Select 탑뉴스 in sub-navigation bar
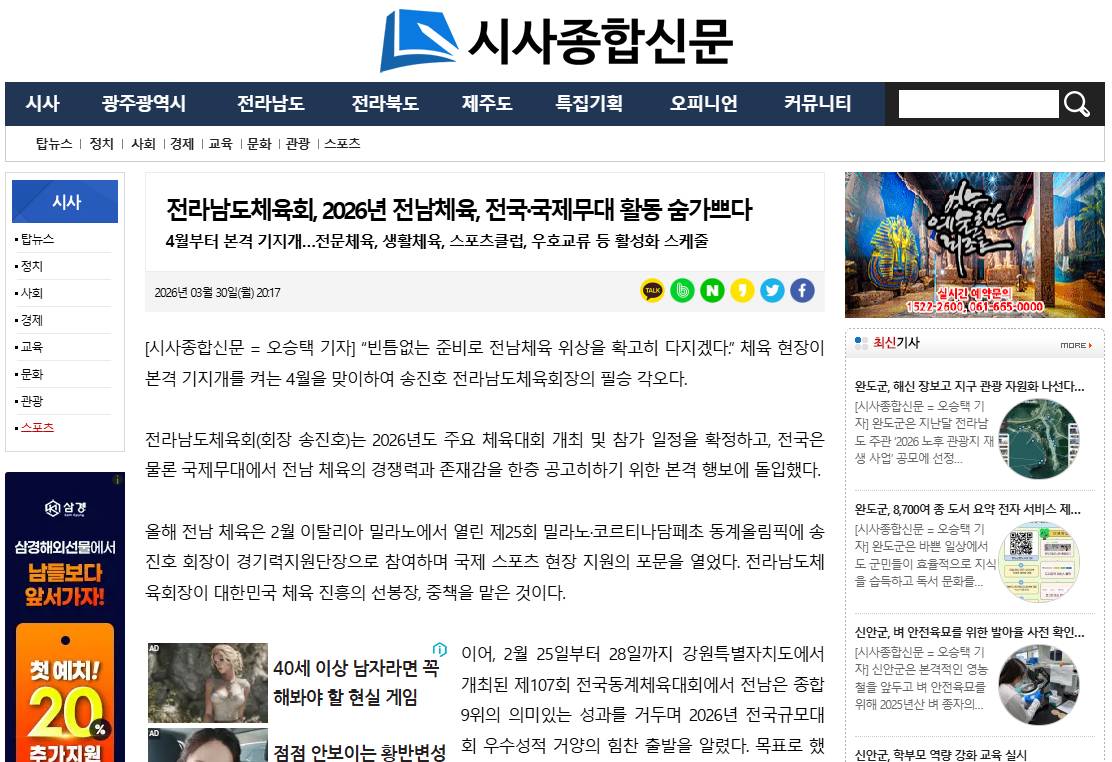The image size is (1112, 762). click(54, 143)
